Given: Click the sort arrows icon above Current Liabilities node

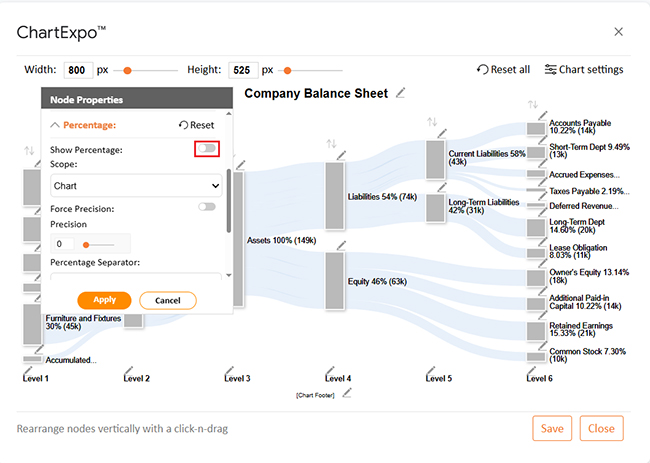Looking at the screenshot, I should [432, 122].
